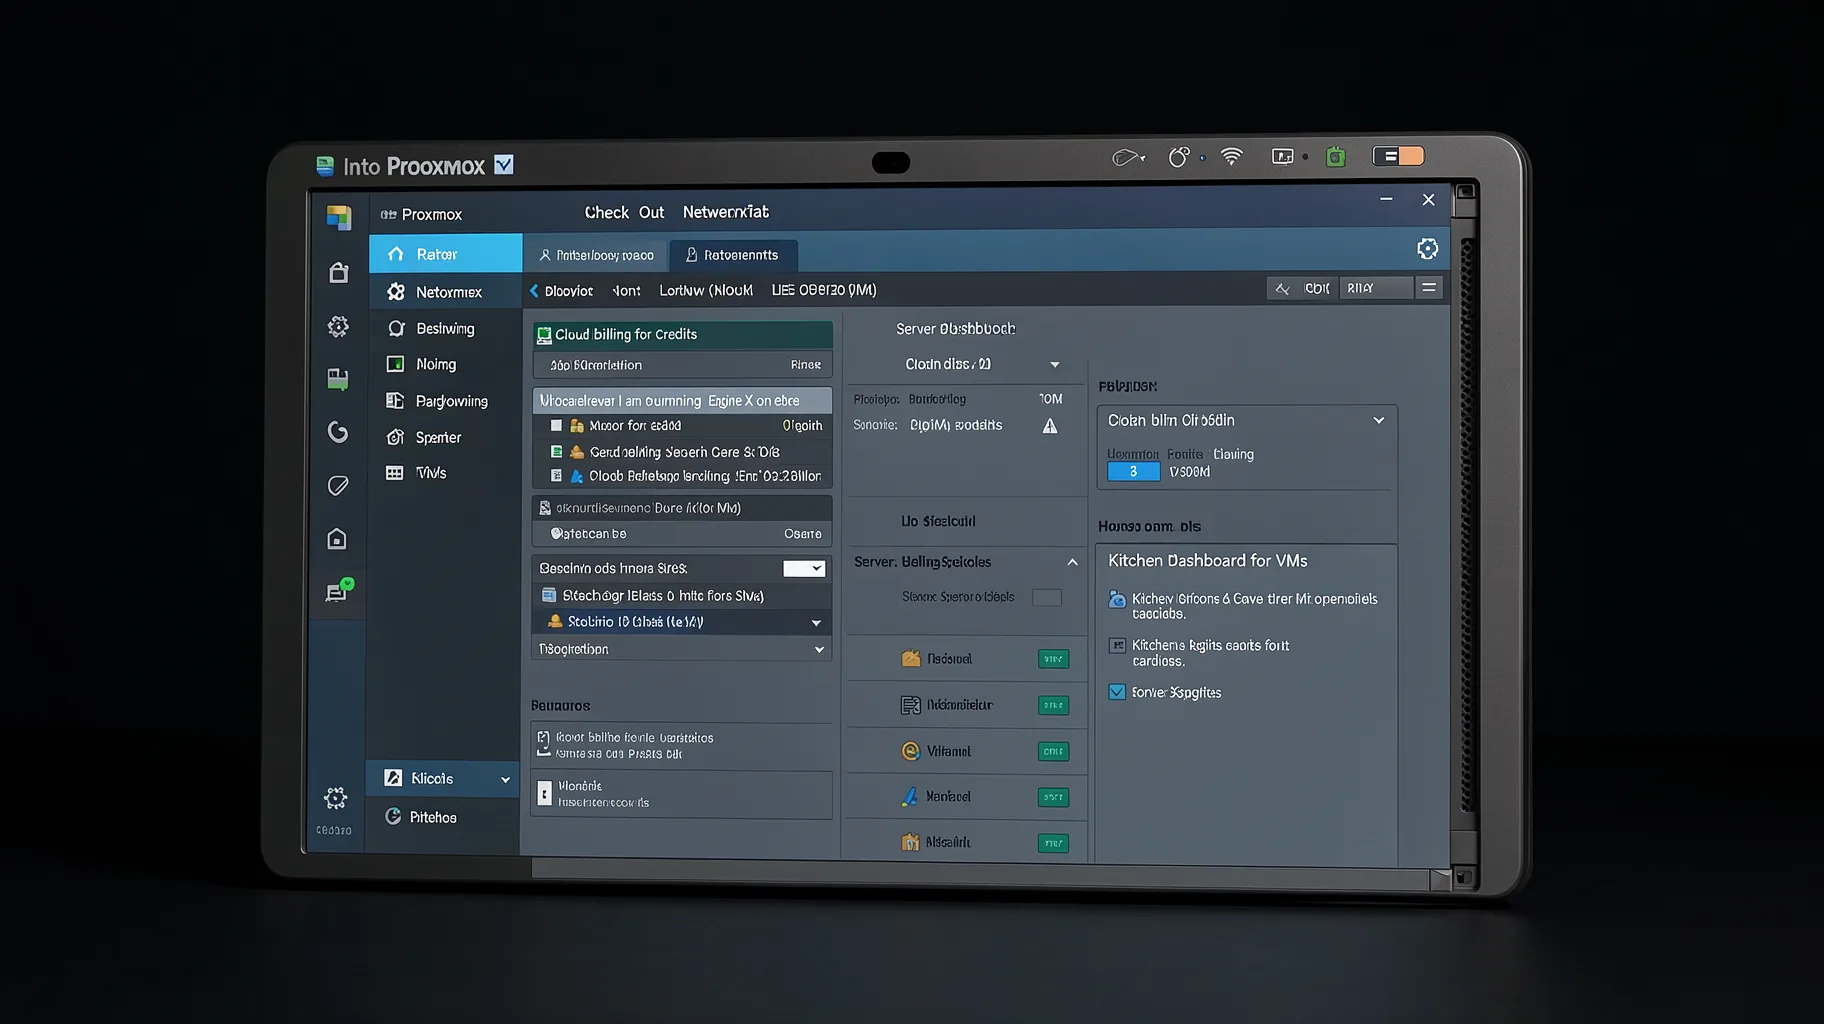Click the blue value field showing 3
The height and width of the screenshot is (1024, 1824).
point(1133,472)
